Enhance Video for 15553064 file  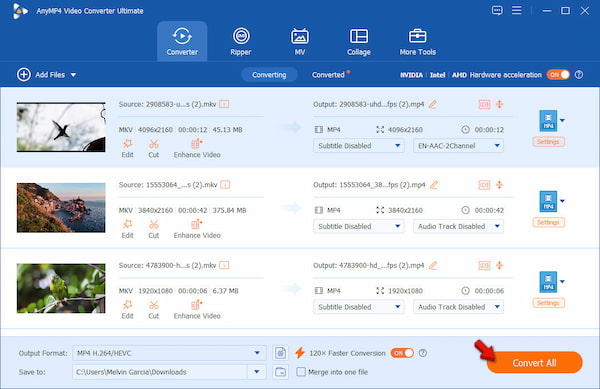click(197, 229)
